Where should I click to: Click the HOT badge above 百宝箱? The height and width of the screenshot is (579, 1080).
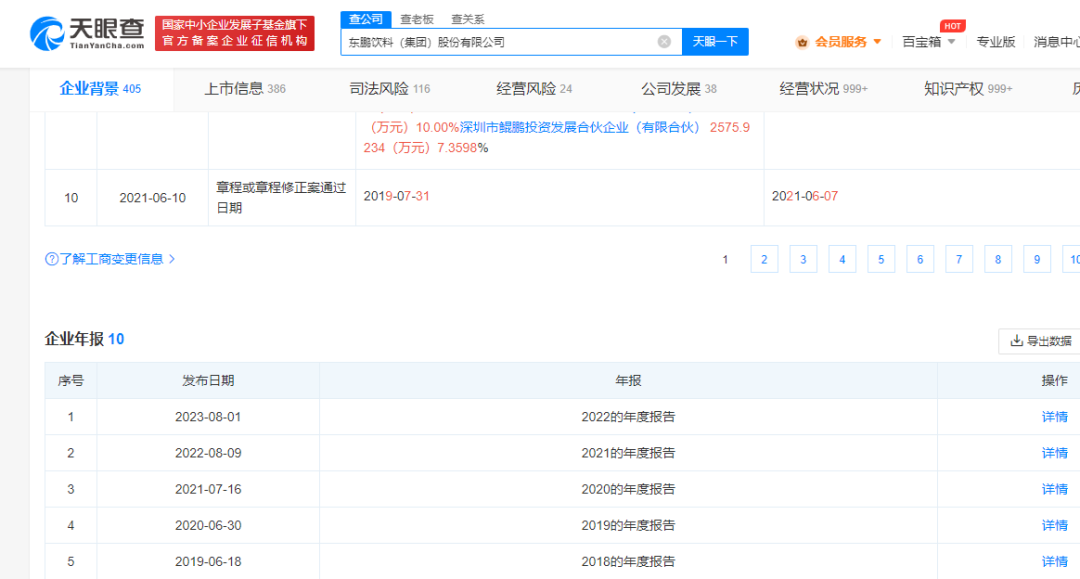coord(951,26)
